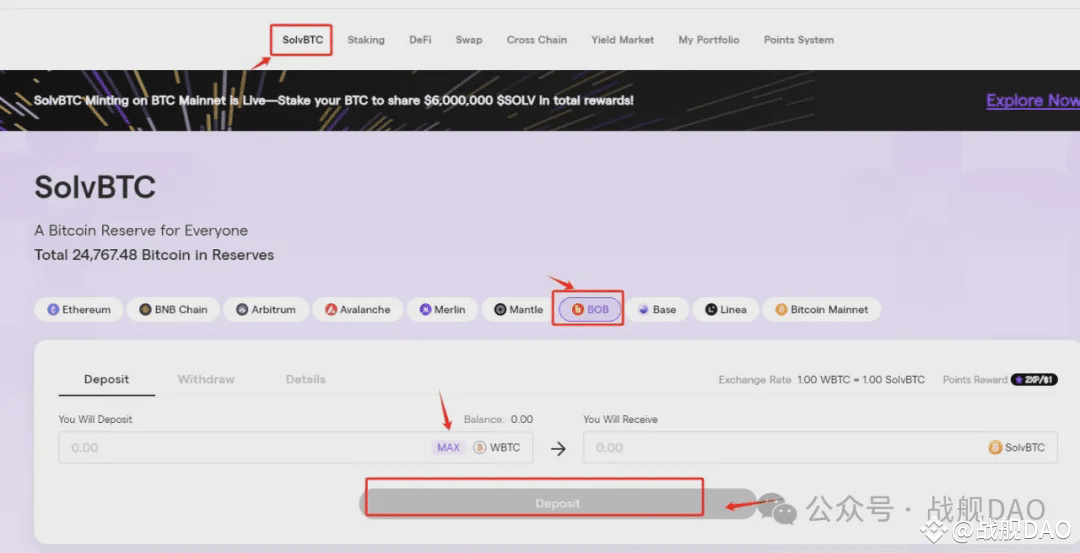Click the WBTC token label

point(505,448)
